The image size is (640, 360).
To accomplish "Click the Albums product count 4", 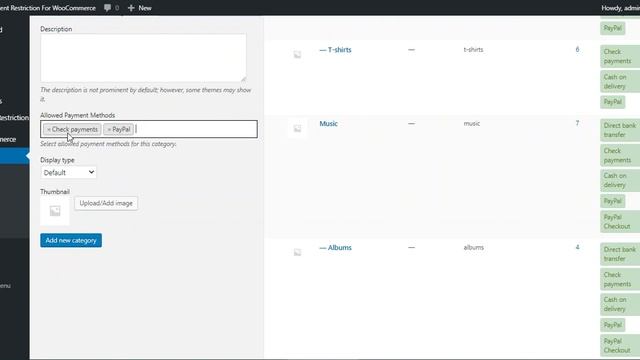I will pos(577,247).
